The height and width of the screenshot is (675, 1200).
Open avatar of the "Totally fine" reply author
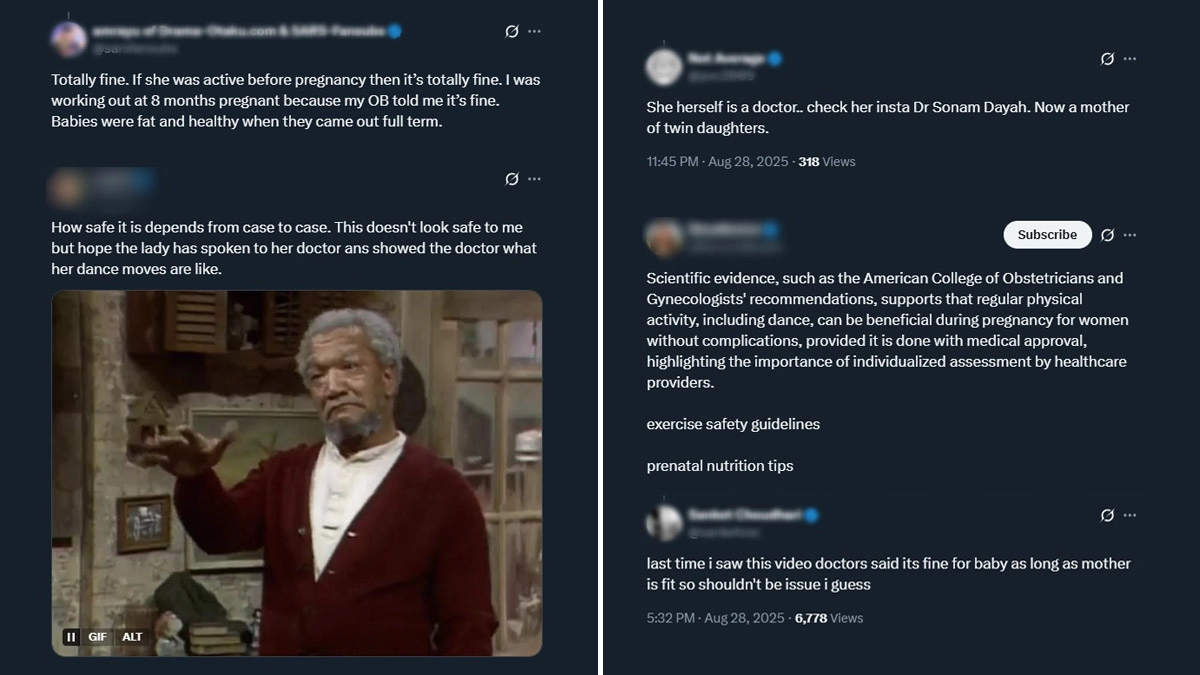point(69,38)
